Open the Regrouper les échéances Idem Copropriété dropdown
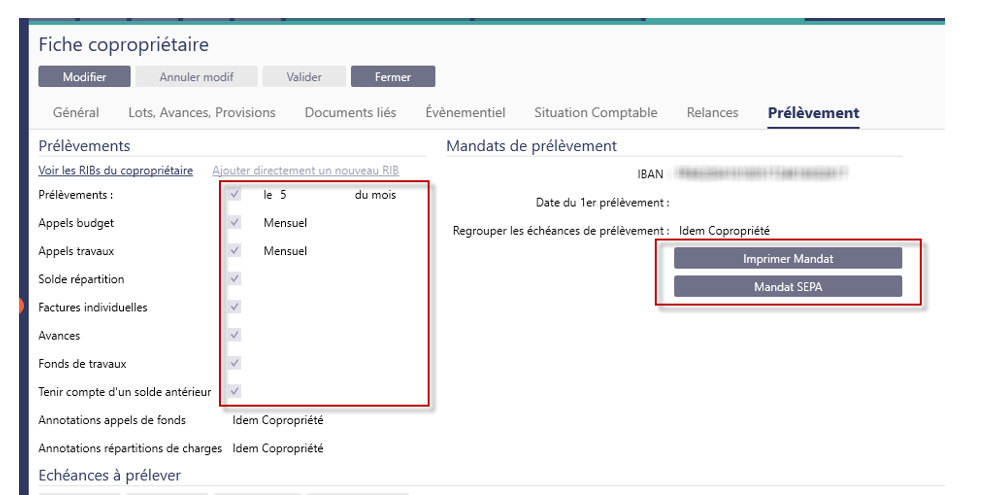The width and height of the screenshot is (988, 495). point(724,231)
